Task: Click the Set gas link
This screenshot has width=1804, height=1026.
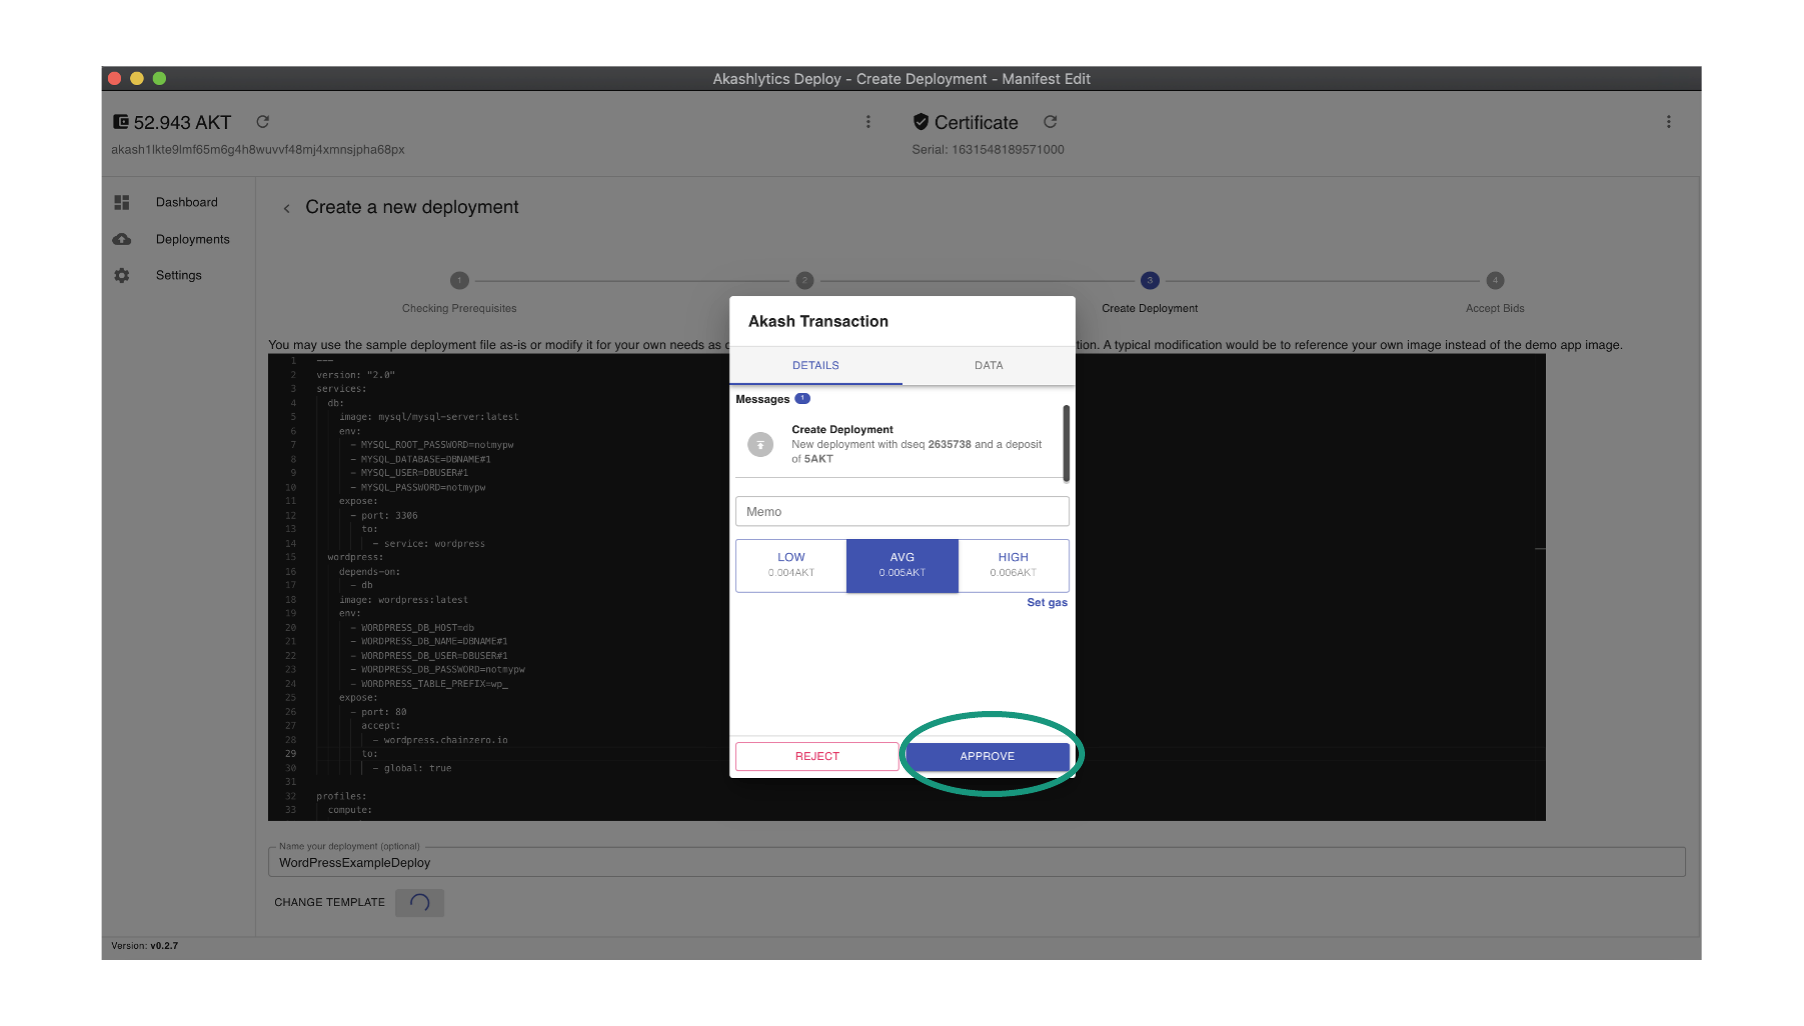Action: pos(1047,603)
